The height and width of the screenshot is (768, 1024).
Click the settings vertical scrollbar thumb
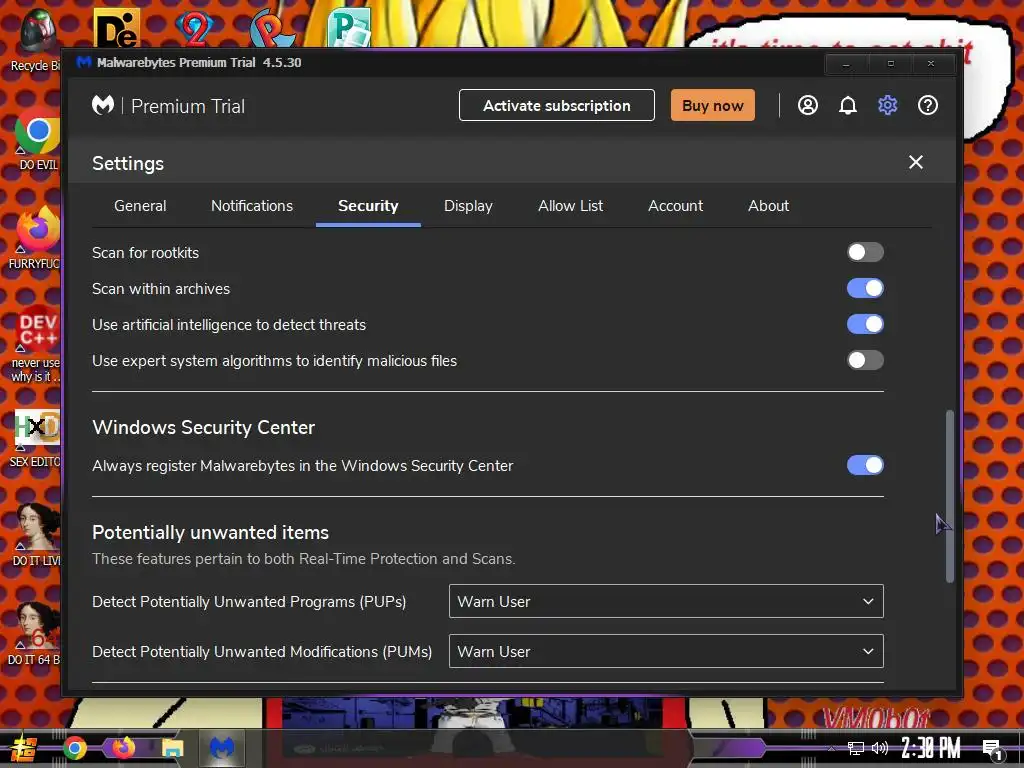[x=950, y=496]
